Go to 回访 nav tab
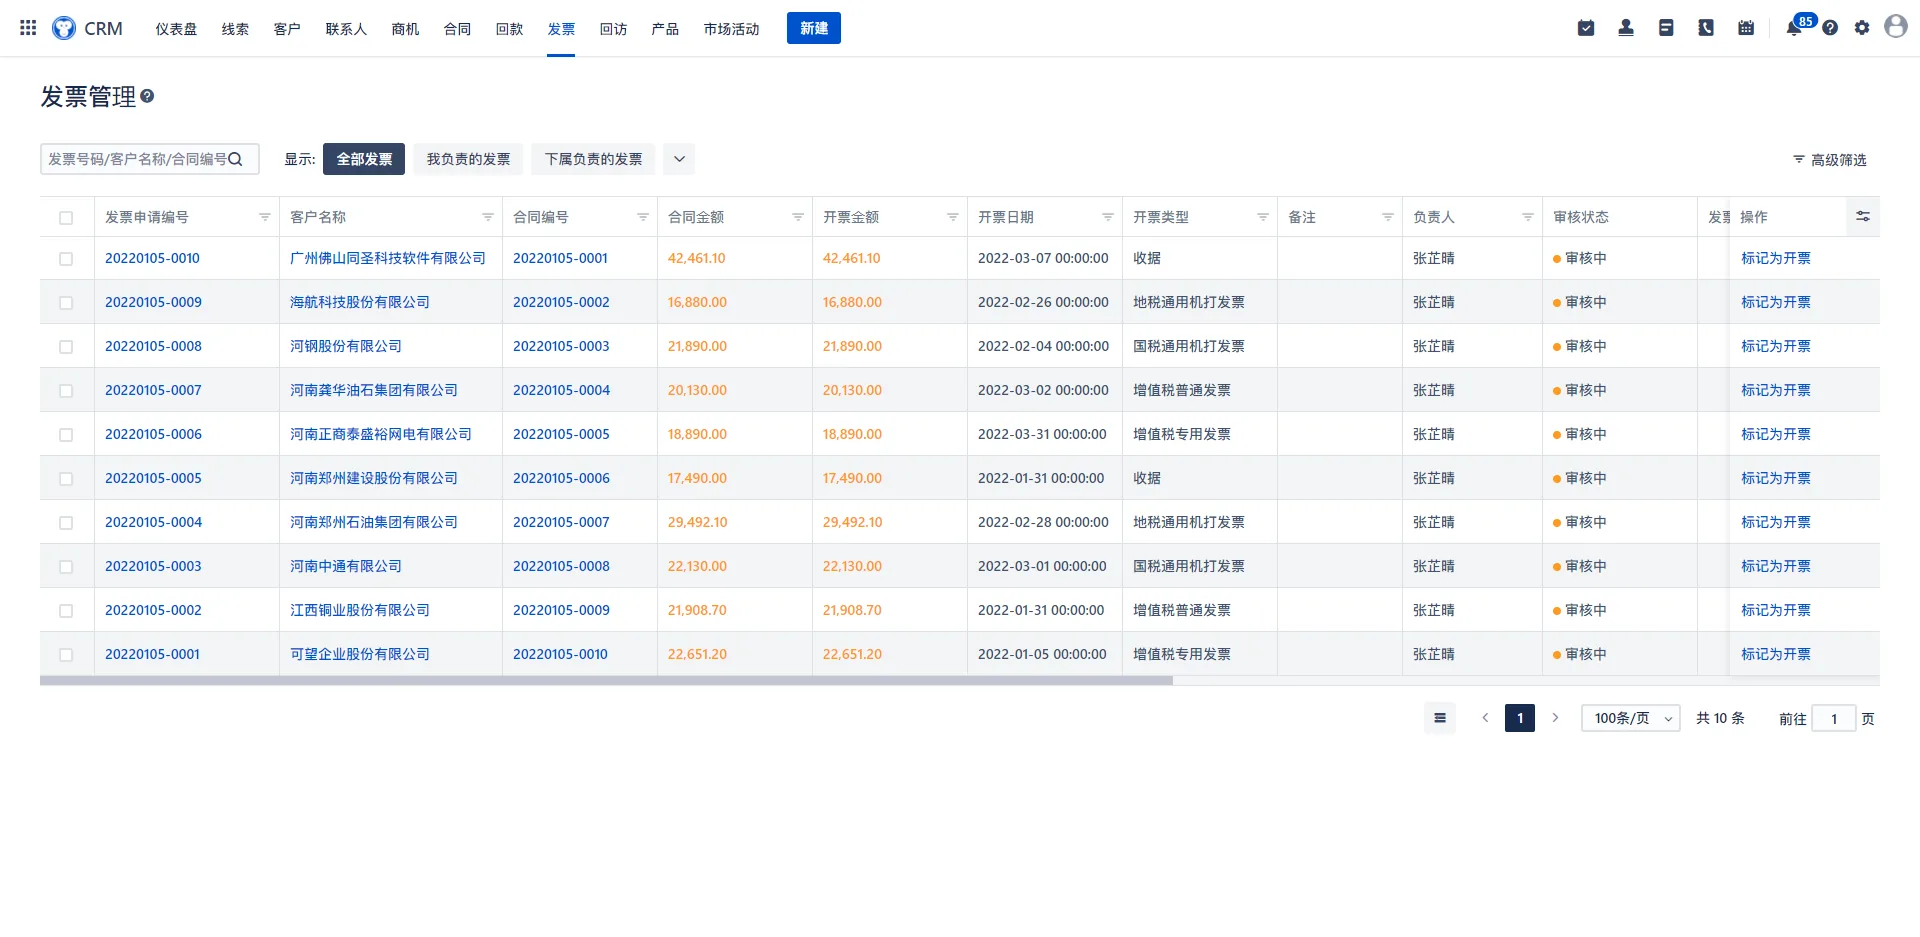Screen dimensions: 1920x937 coord(613,29)
